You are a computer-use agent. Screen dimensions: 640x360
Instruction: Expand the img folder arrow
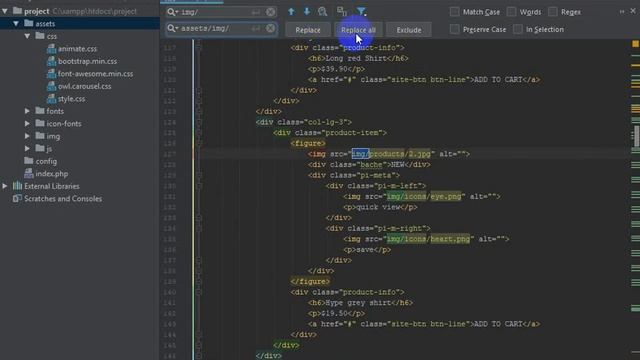tap(27, 136)
